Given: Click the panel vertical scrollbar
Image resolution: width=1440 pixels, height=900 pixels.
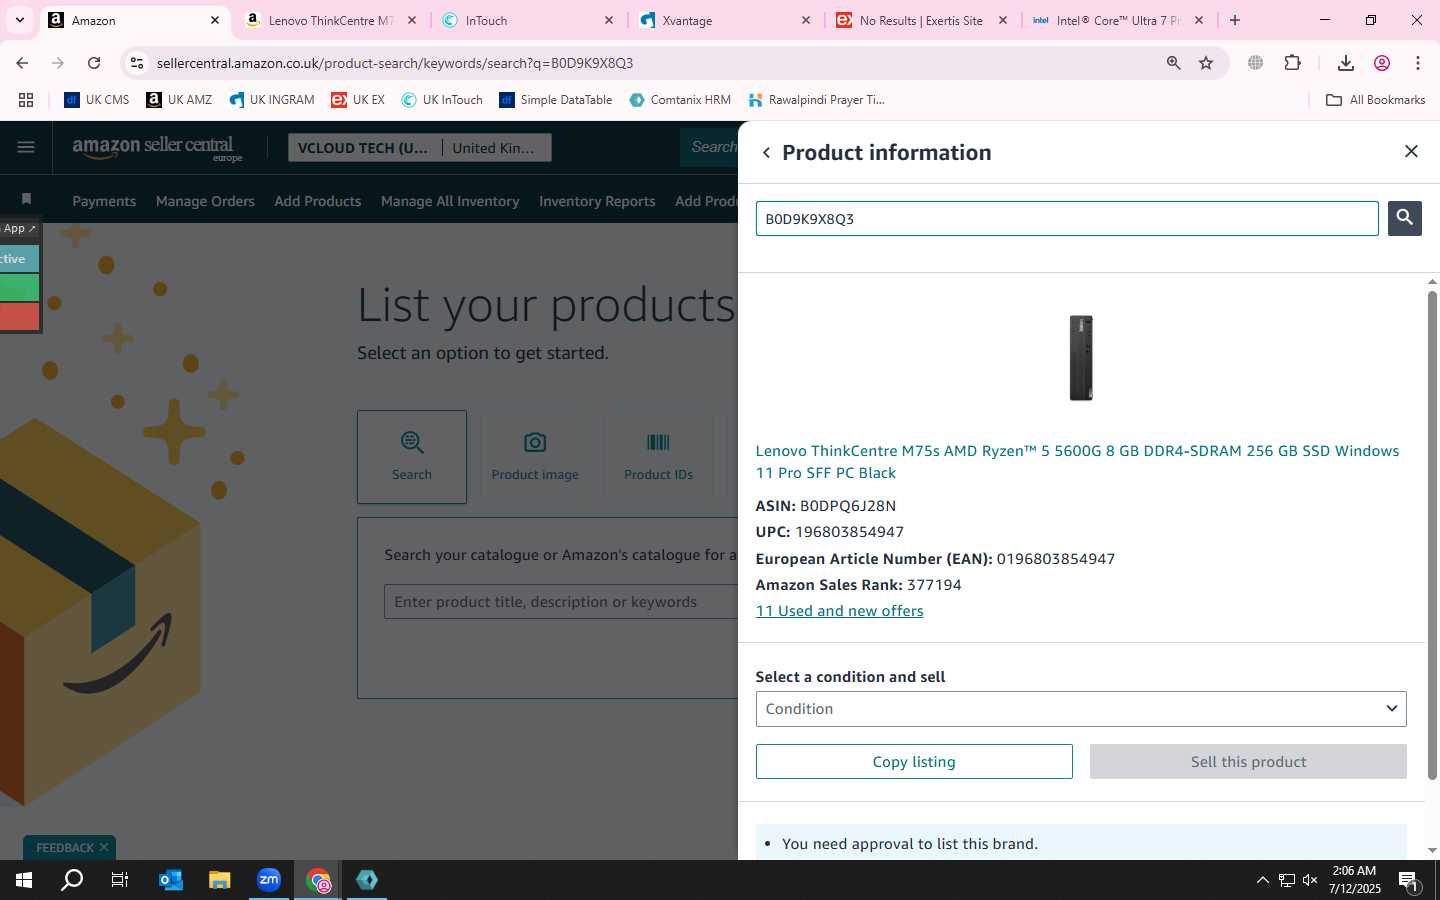Looking at the screenshot, I should (1432, 535).
